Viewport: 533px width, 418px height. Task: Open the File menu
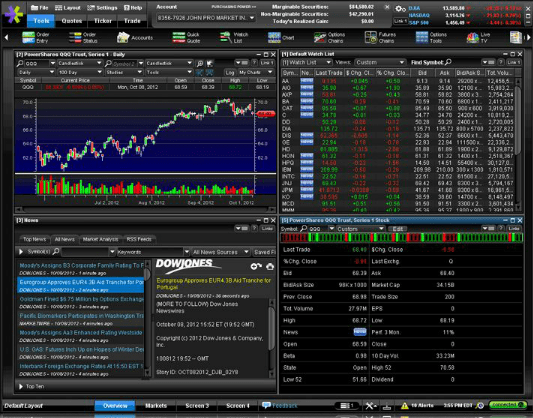click(x=39, y=8)
